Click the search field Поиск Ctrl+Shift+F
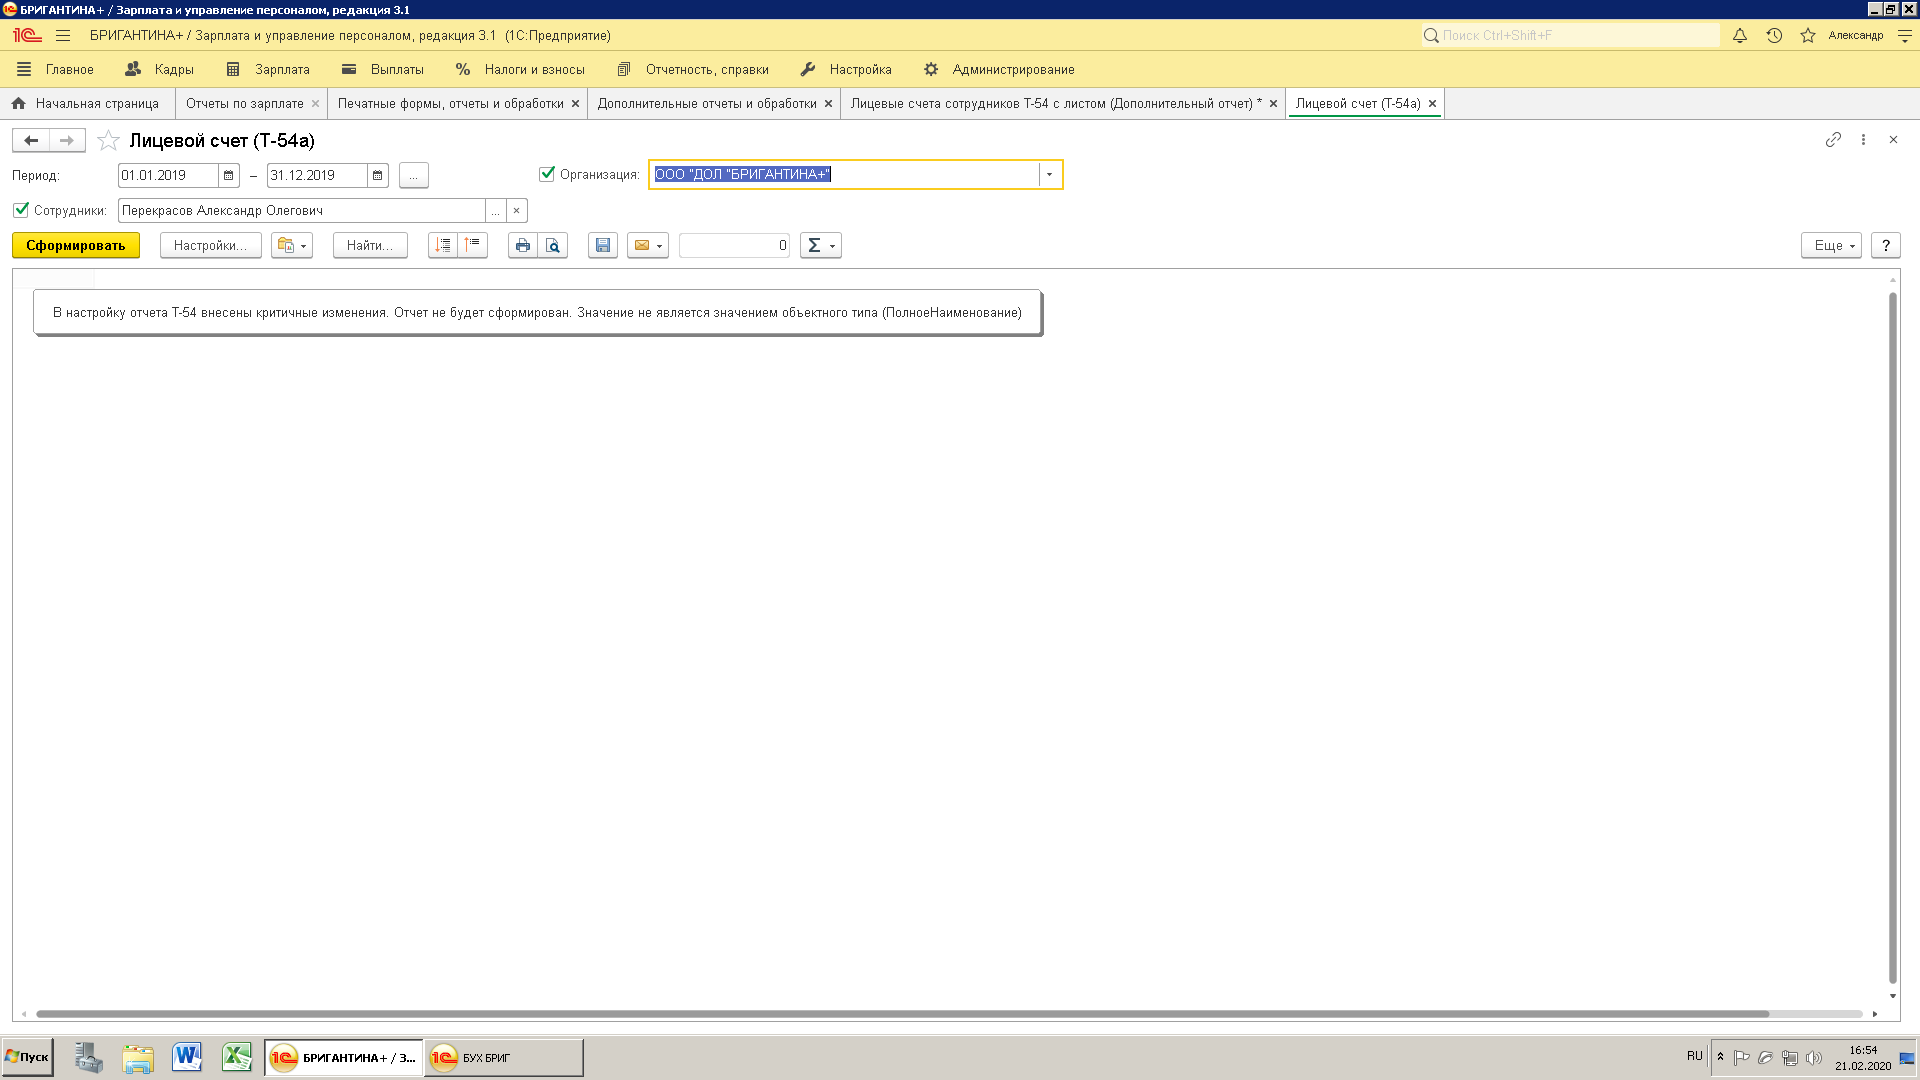 (1570, 35)
